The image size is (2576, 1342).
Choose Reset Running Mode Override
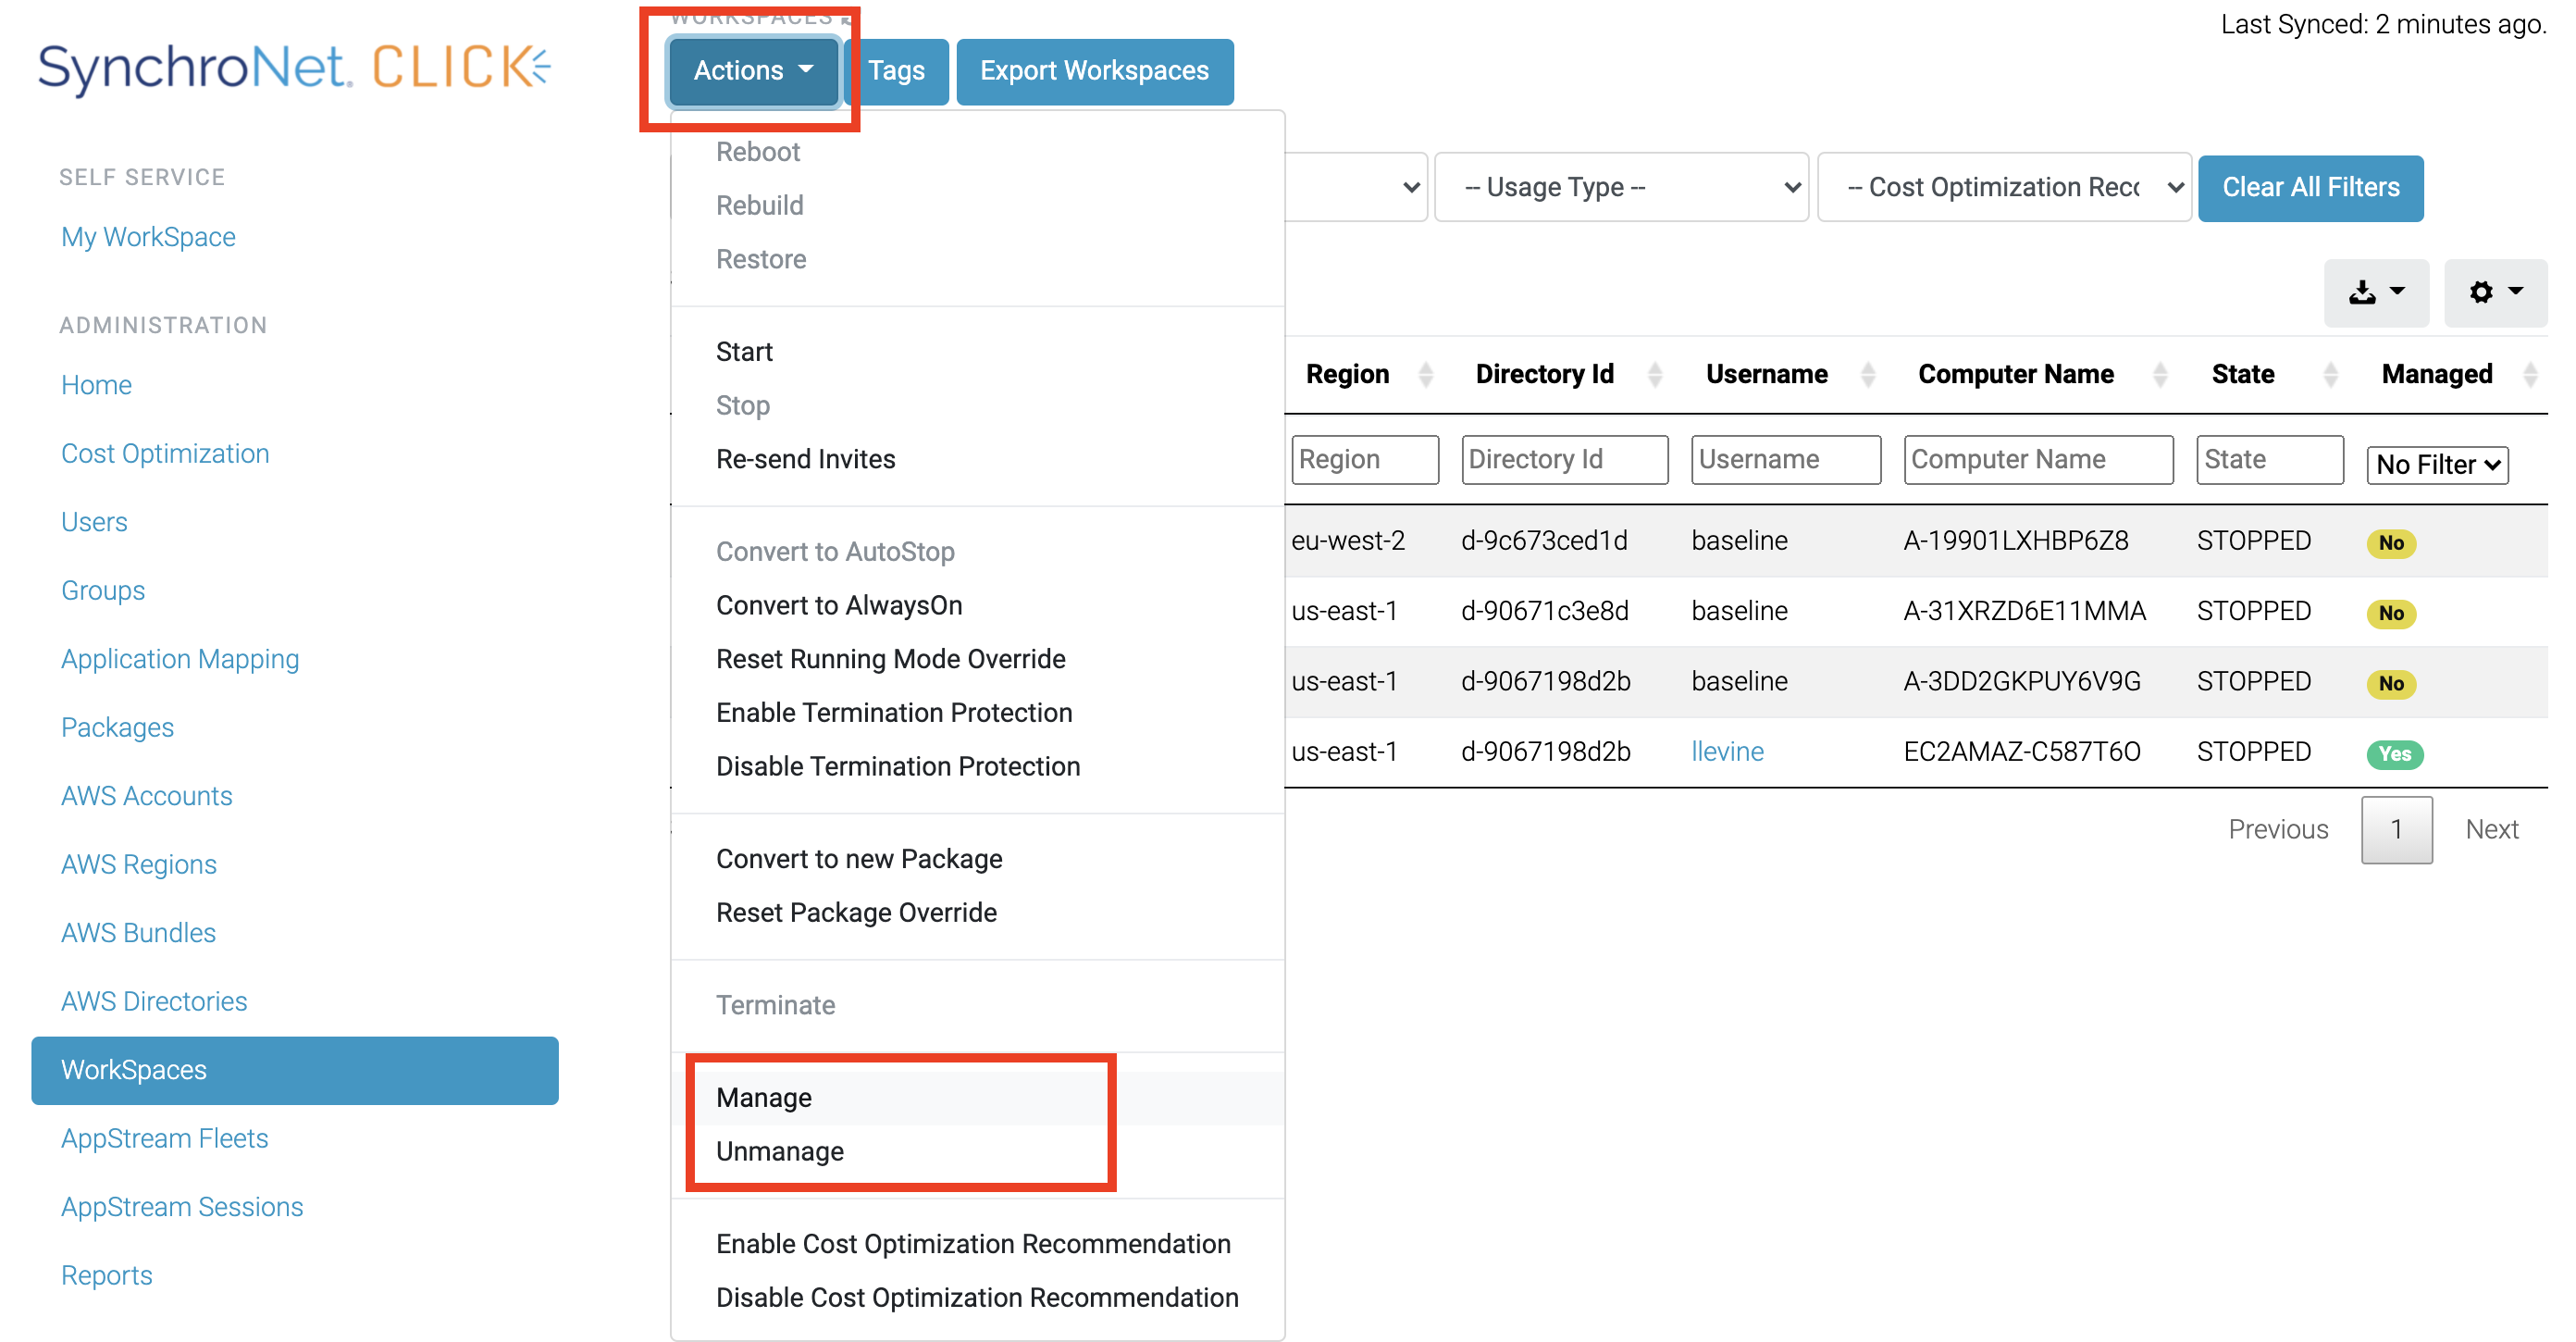pyautogui.click(x=890, y=659)
